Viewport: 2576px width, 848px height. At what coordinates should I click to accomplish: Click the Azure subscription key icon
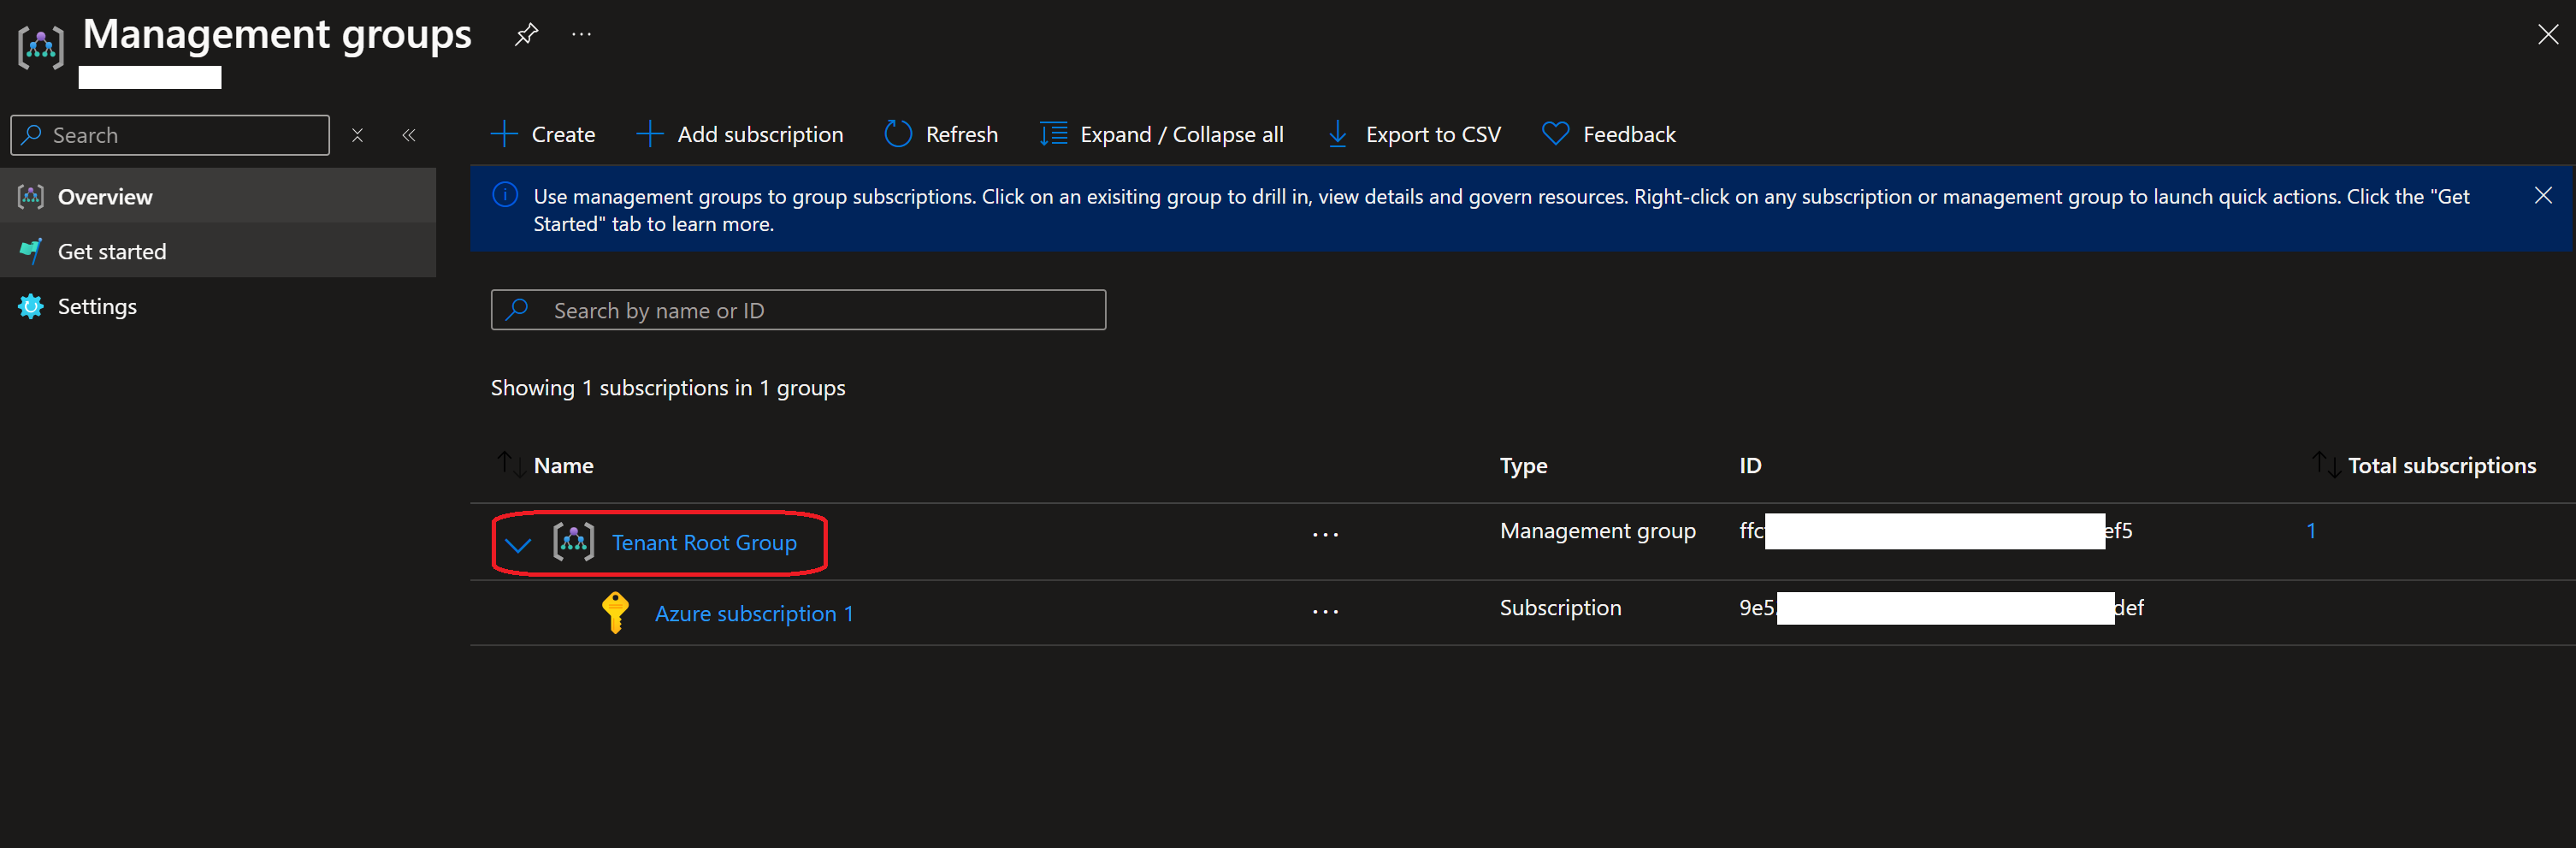tap(615, 612)
